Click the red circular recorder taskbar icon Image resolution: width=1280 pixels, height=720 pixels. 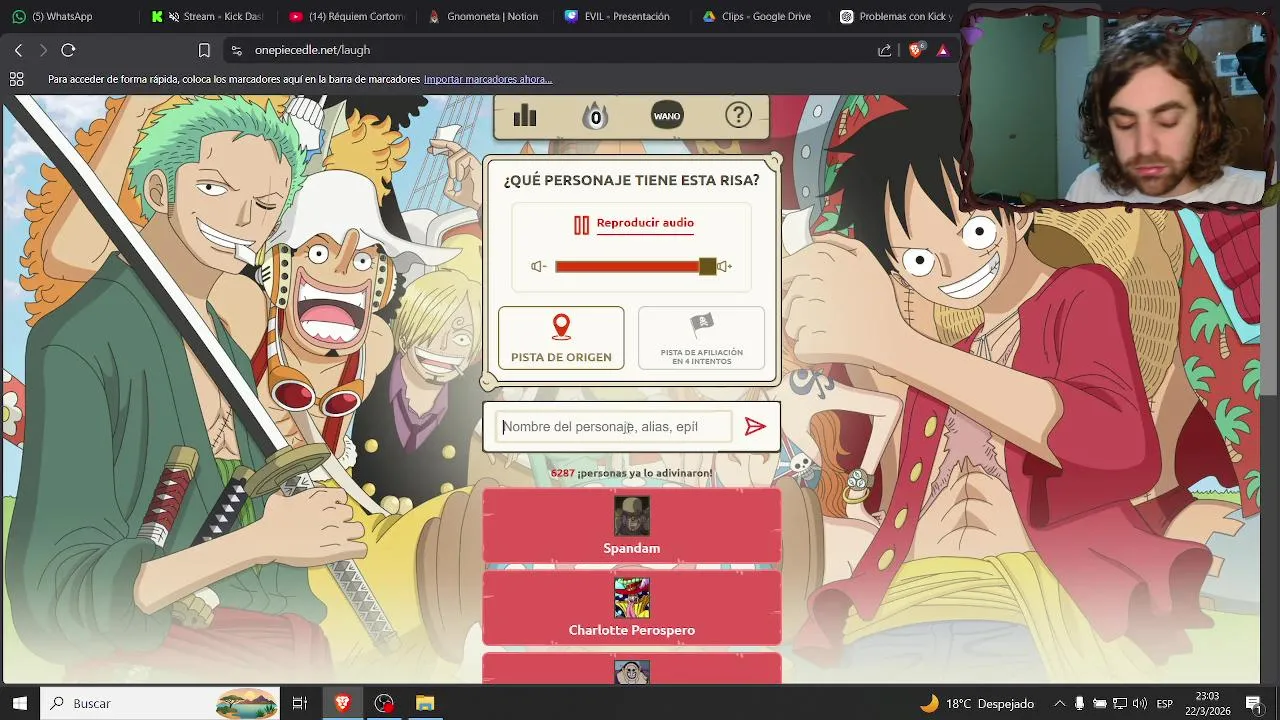(x=384, y=703)
